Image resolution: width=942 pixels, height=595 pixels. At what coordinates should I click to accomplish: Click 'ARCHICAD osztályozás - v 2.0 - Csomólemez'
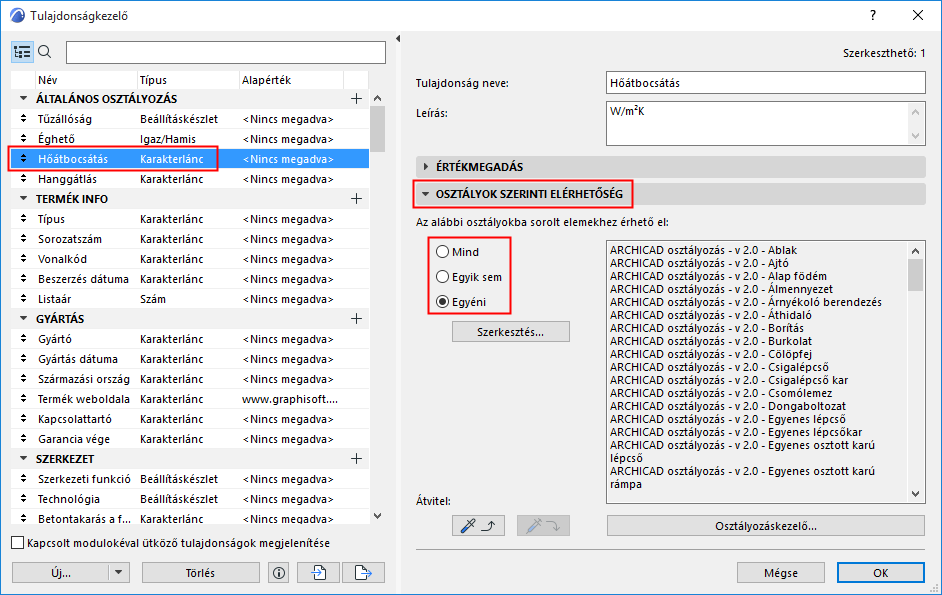click(721, 393)
